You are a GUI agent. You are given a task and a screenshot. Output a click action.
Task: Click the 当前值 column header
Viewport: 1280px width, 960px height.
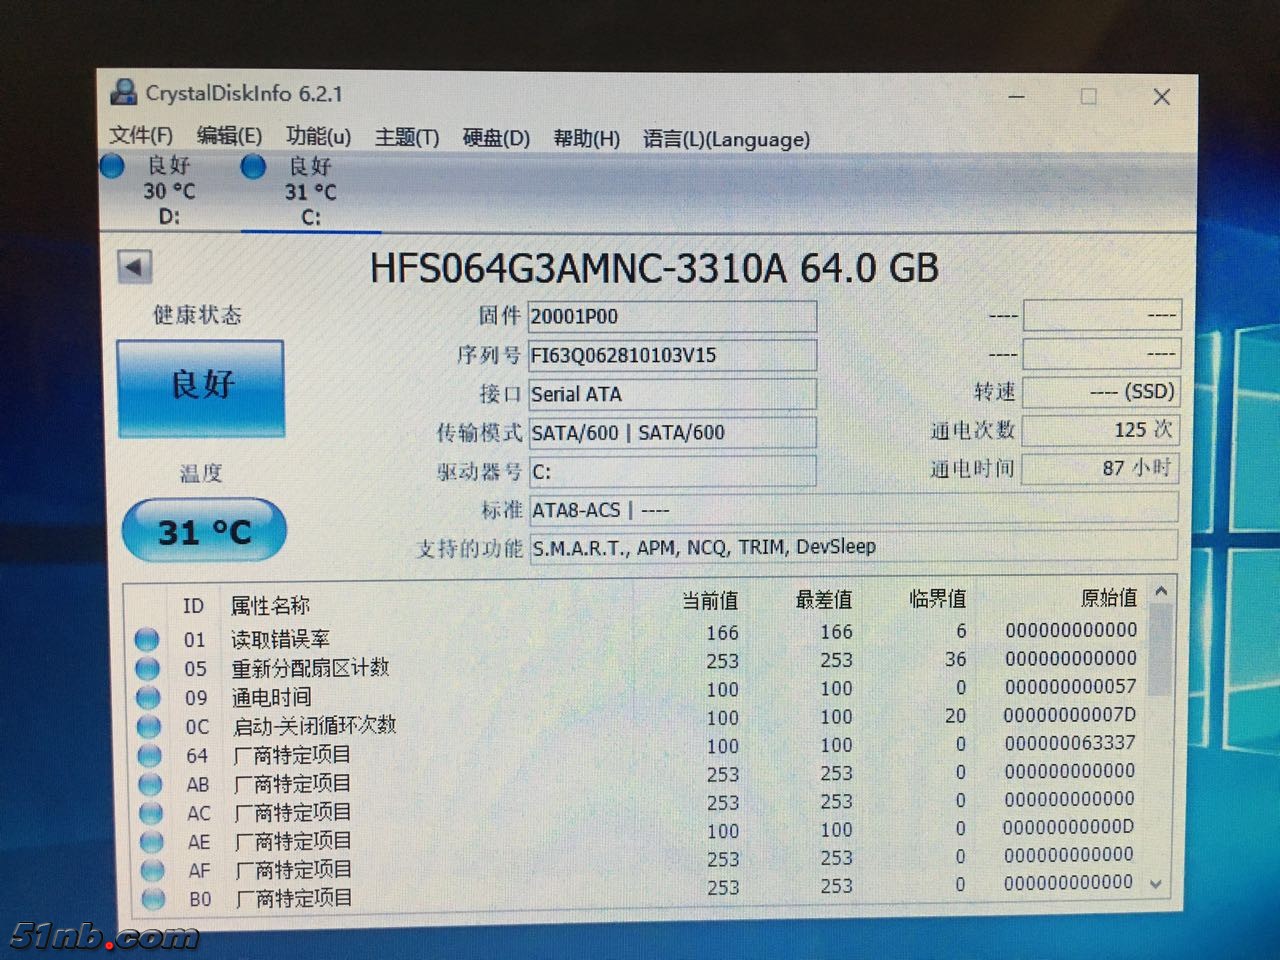pos(710,600)
